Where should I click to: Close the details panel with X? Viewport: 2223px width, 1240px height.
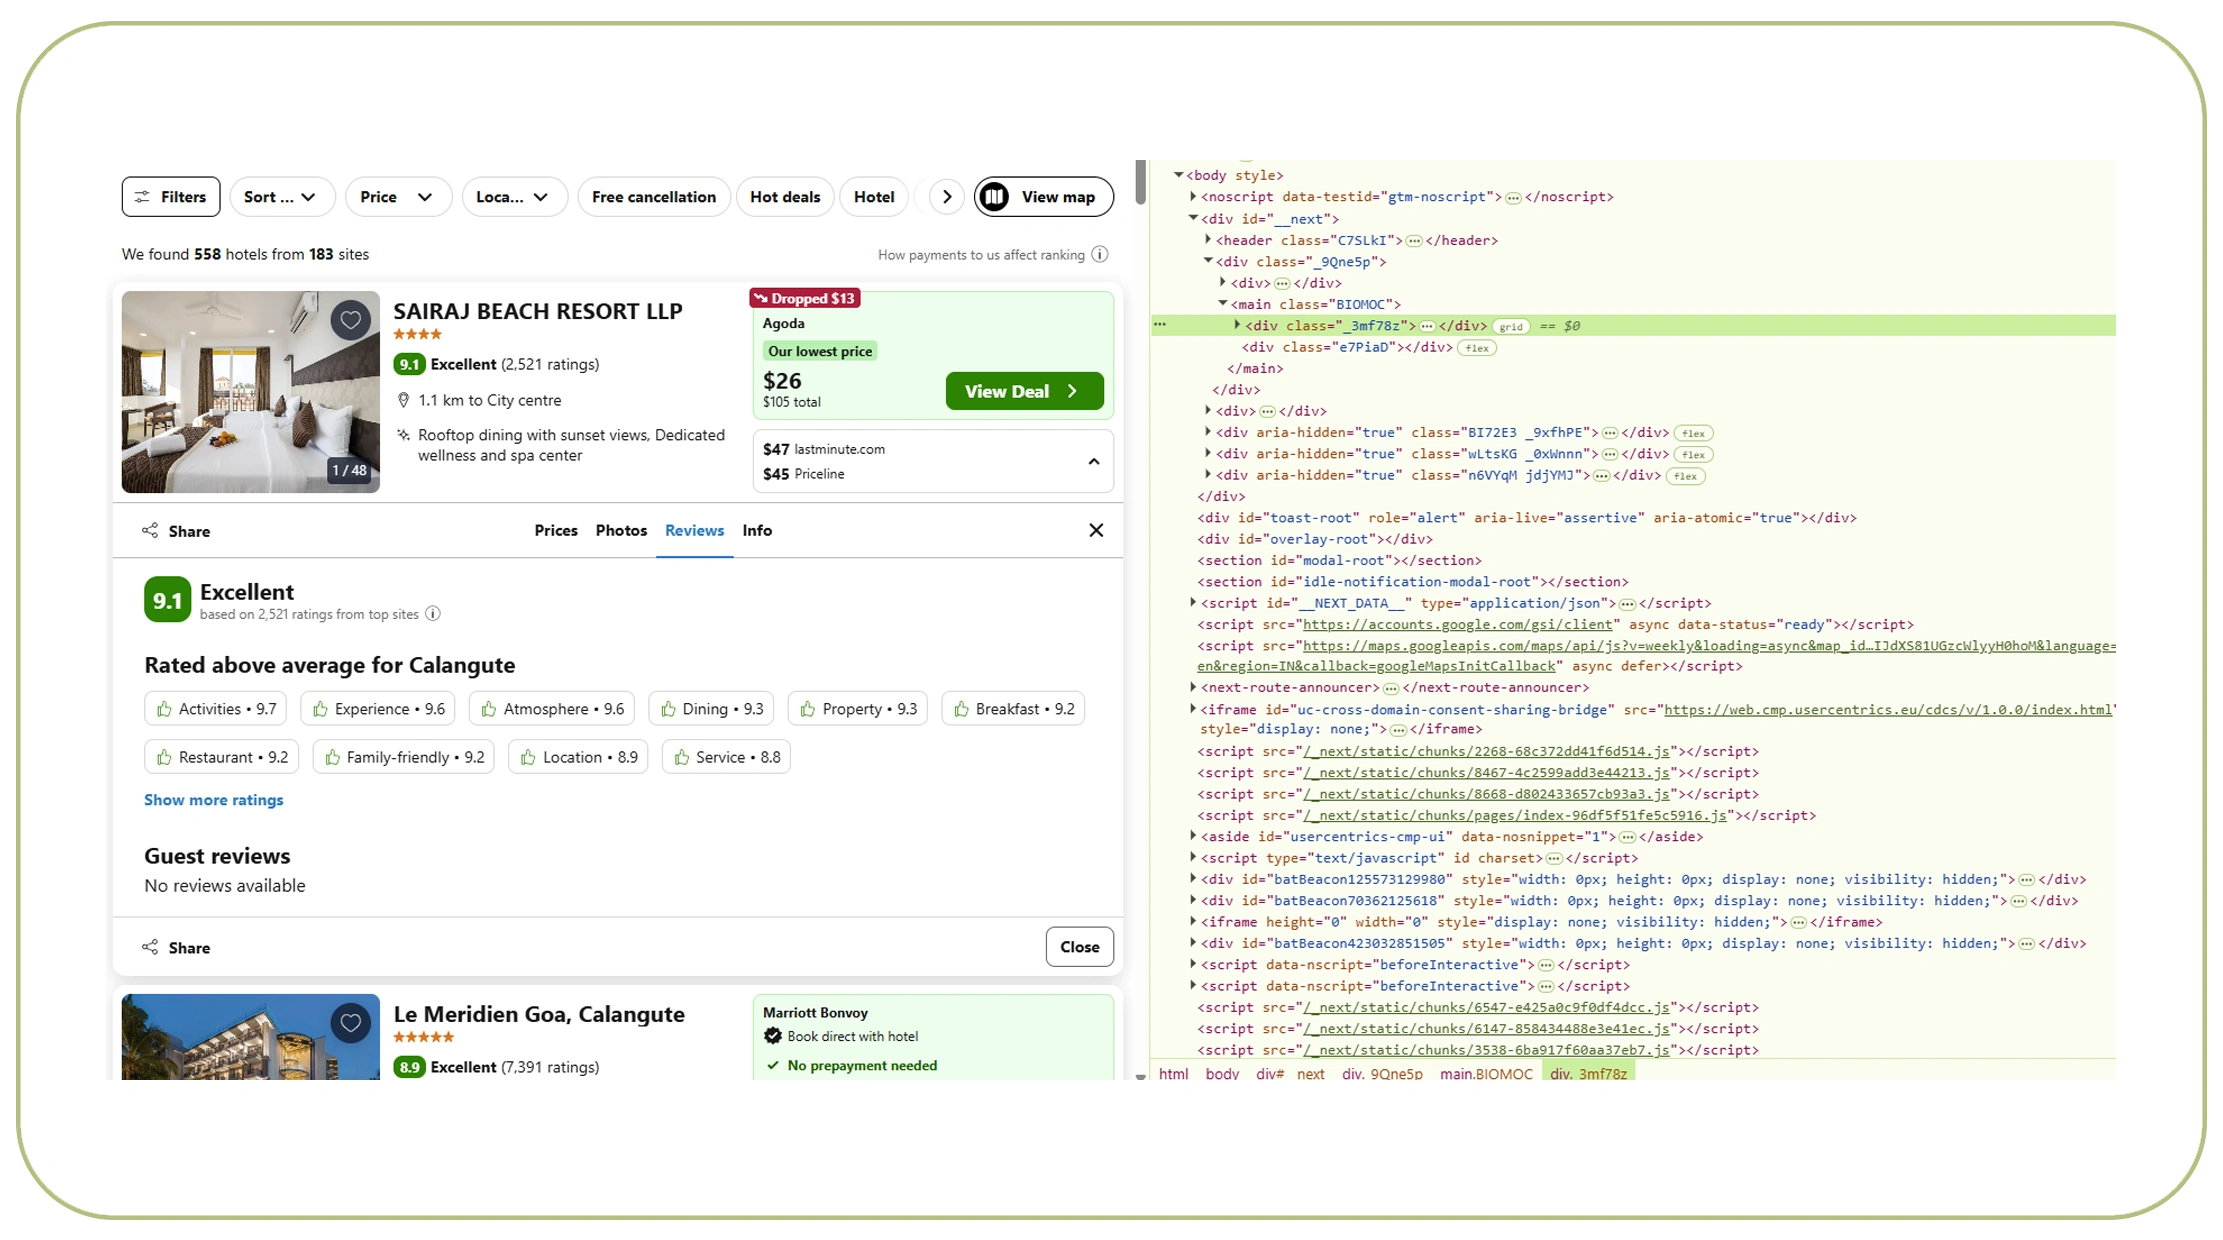tap(1096, 530)
